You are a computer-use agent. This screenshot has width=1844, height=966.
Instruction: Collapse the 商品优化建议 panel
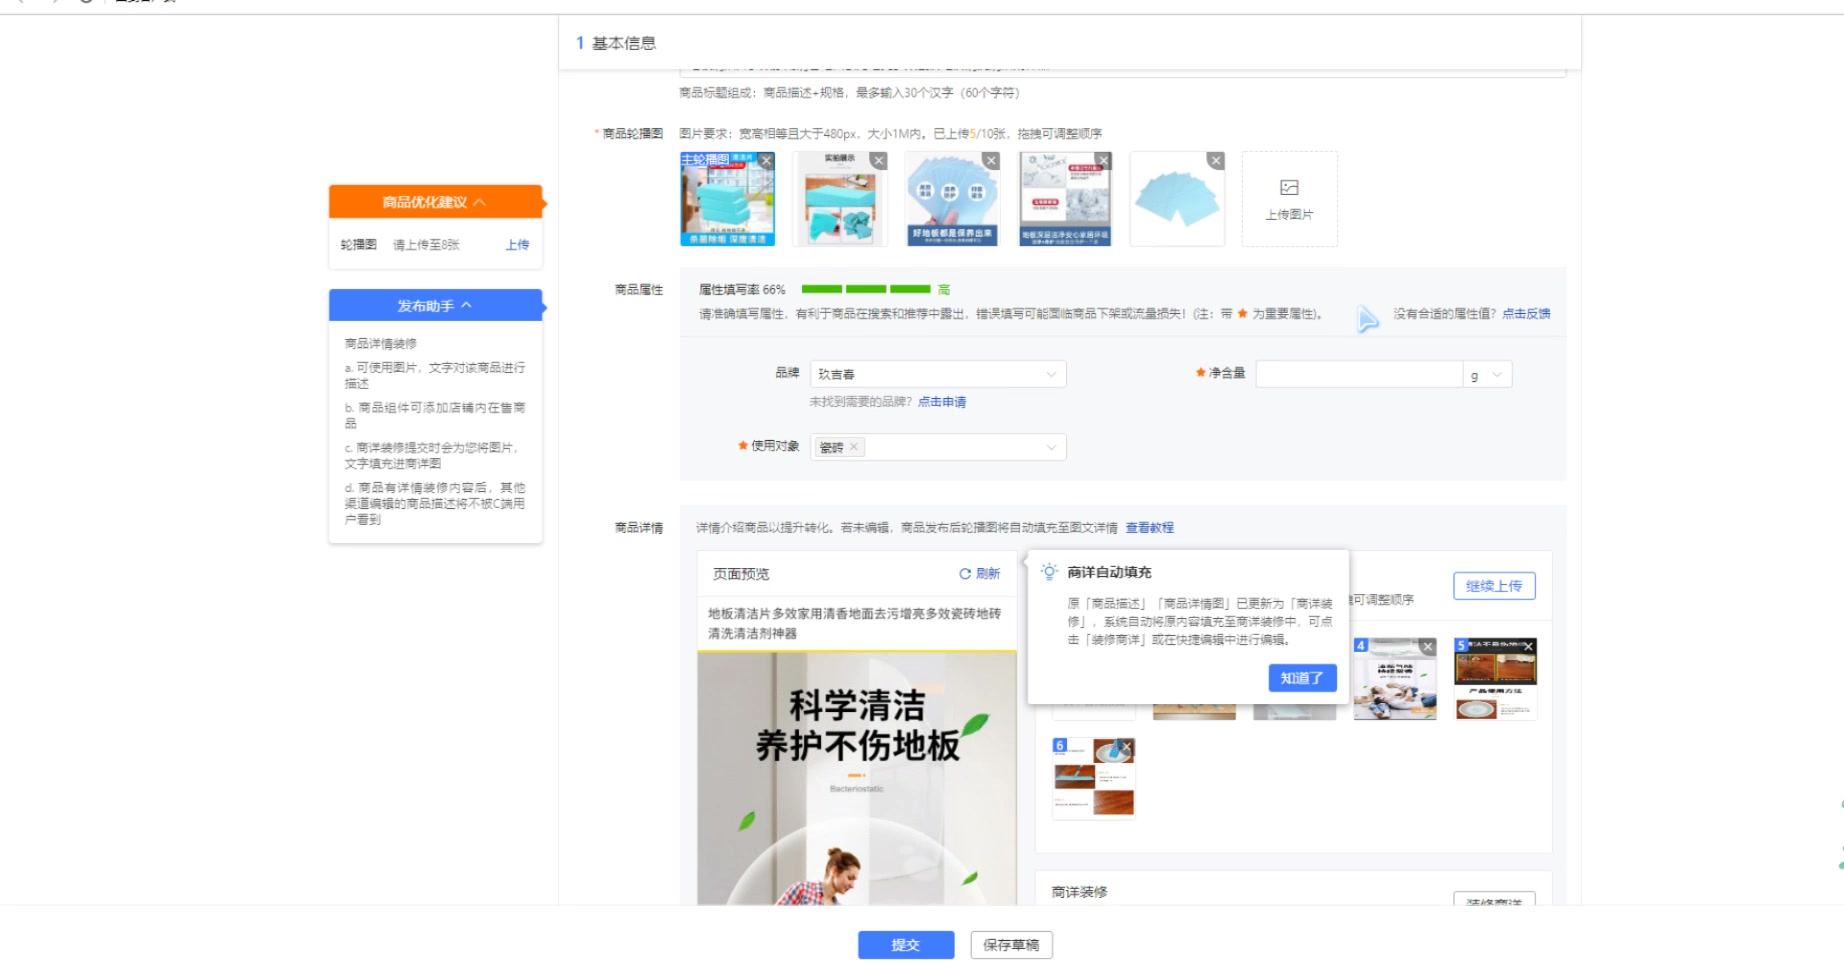(435, 202)
